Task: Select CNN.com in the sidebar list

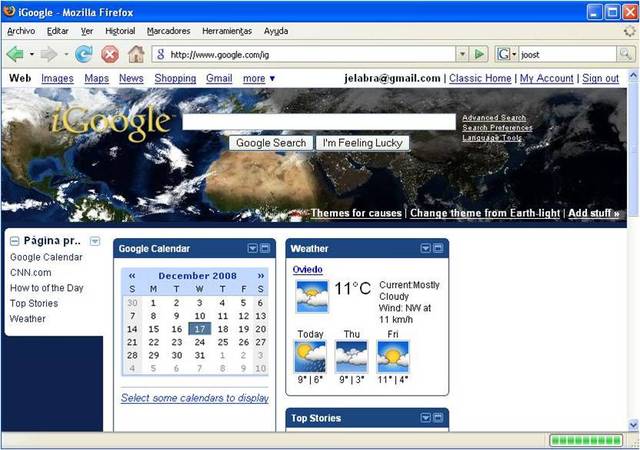Action: coord(31,272)
